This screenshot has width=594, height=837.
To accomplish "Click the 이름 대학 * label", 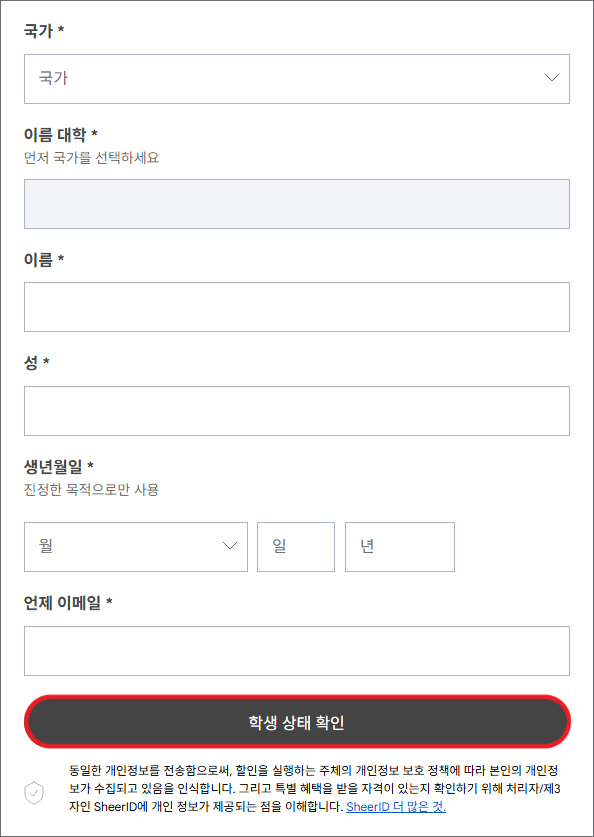I will click(x=61, y=135).
